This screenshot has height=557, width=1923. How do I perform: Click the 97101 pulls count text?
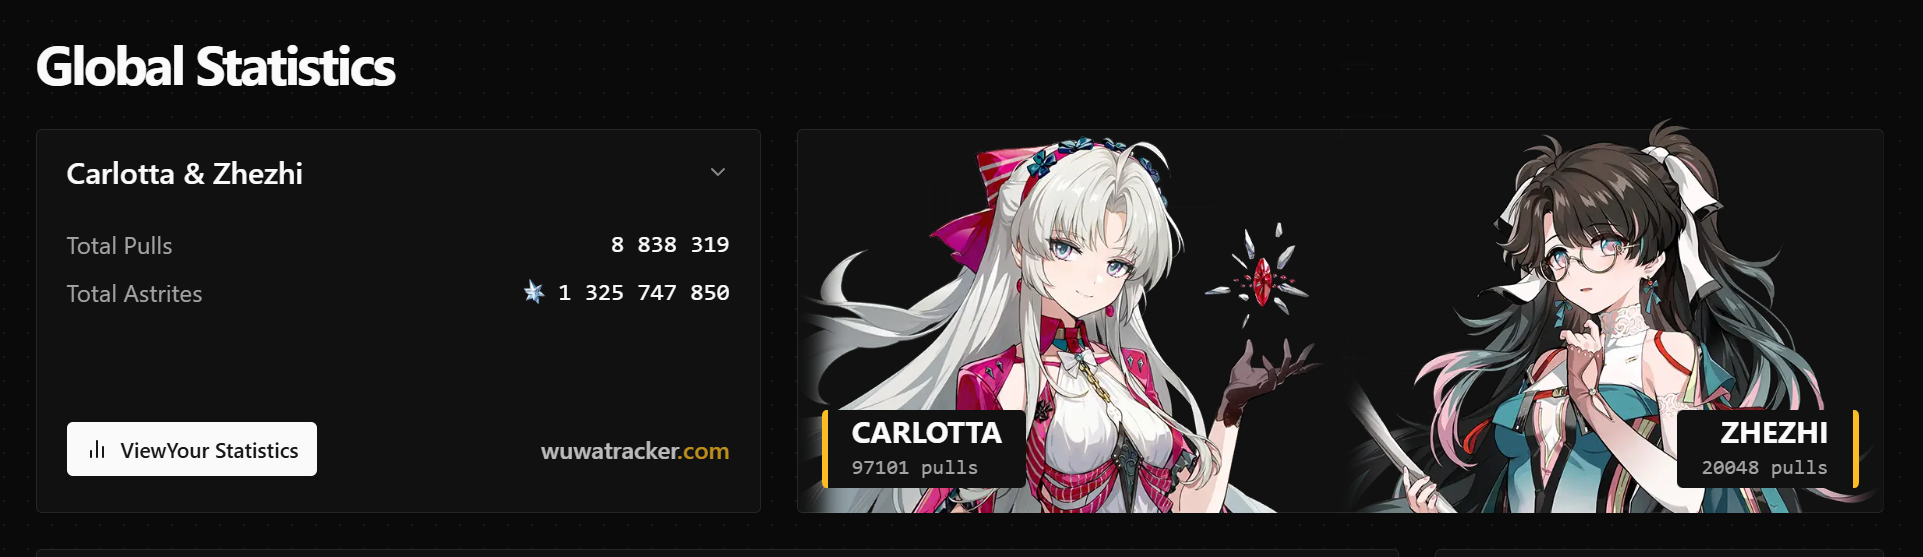pyautogui.click(x=915, y=468)
